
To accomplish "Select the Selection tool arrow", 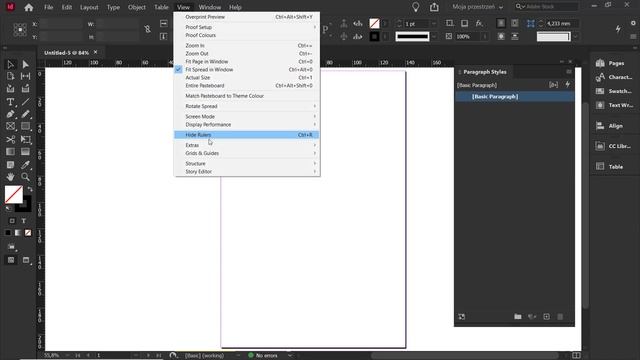I will tap(11, 64).
